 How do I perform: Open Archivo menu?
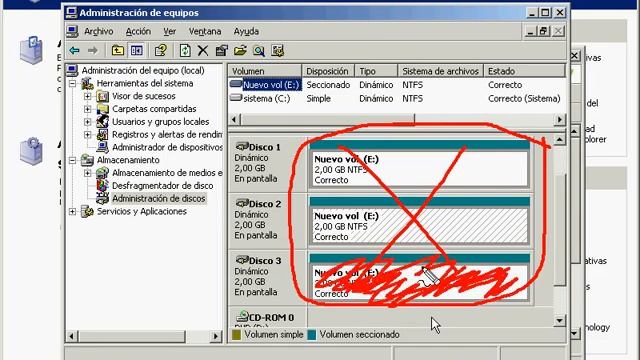coord(98,31)
